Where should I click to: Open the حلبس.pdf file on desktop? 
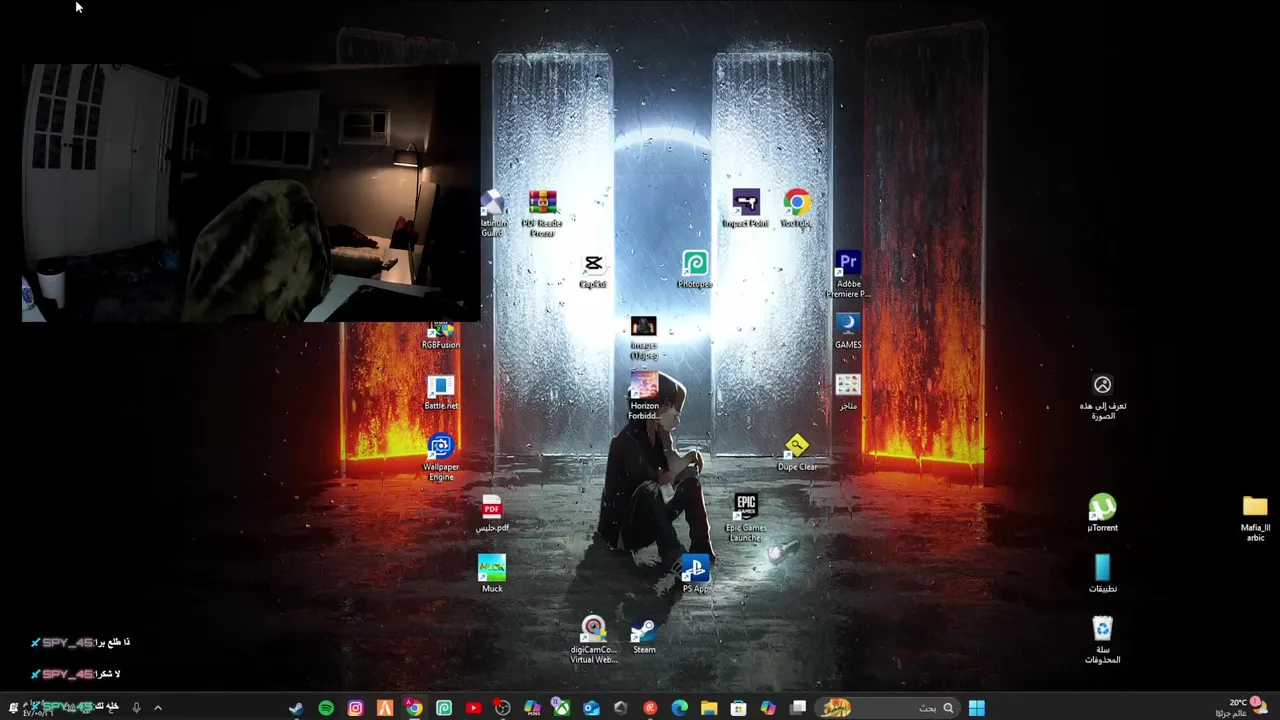492,513
